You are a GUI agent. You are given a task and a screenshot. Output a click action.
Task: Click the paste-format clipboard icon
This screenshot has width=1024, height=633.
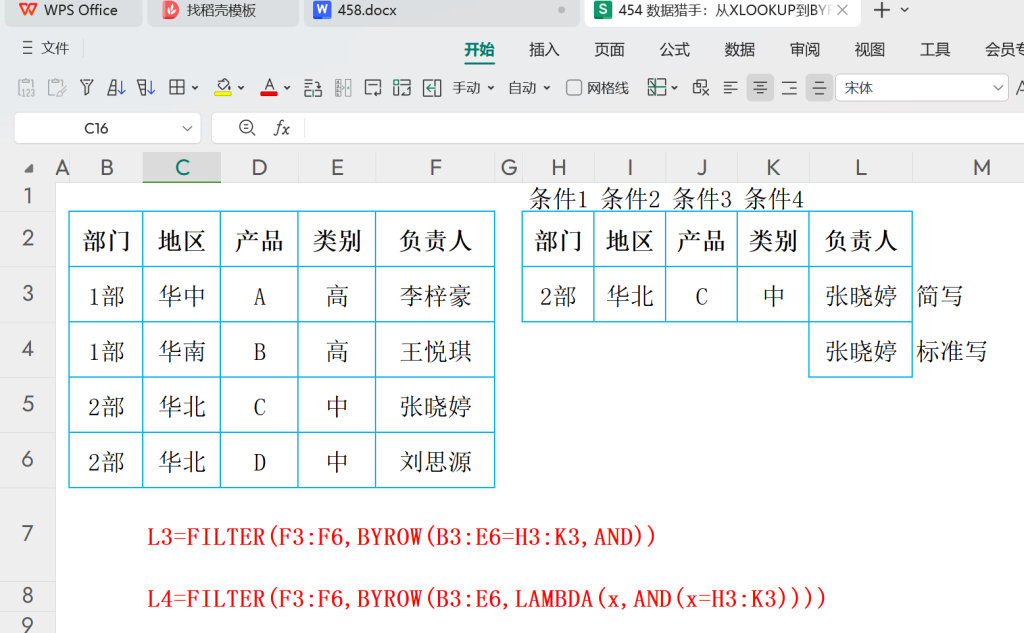pos(57,88)
